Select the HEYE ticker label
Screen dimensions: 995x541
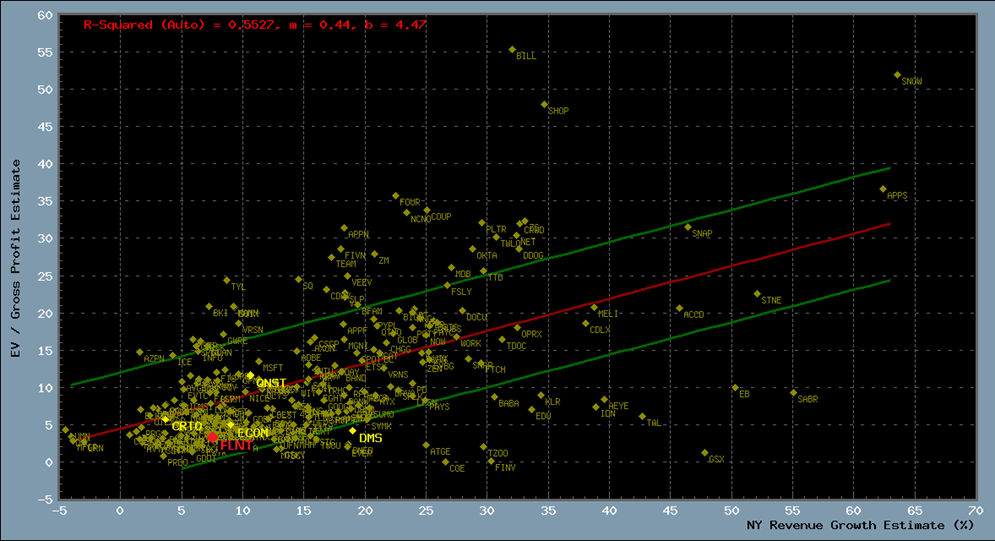coord(618,406)
